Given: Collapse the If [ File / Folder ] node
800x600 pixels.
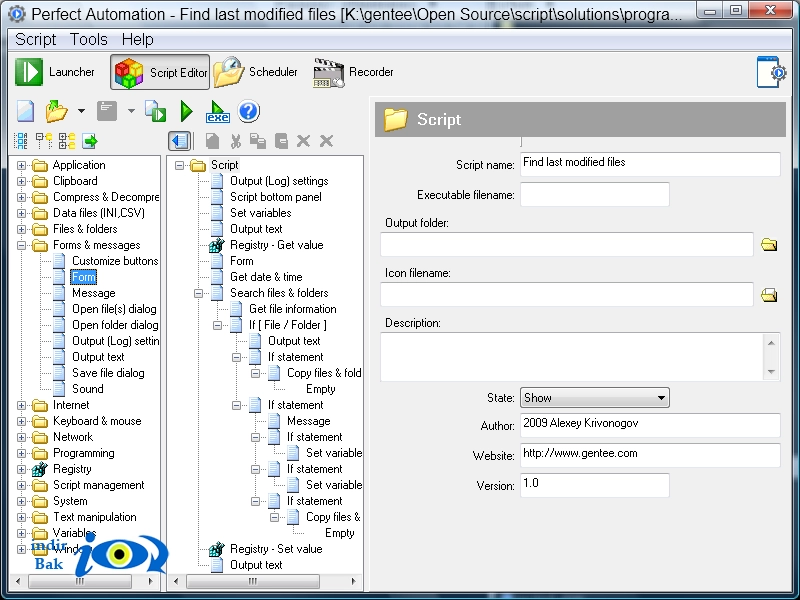Looking at the screenshot, I should pyautogui.click(x=217, y=326).
